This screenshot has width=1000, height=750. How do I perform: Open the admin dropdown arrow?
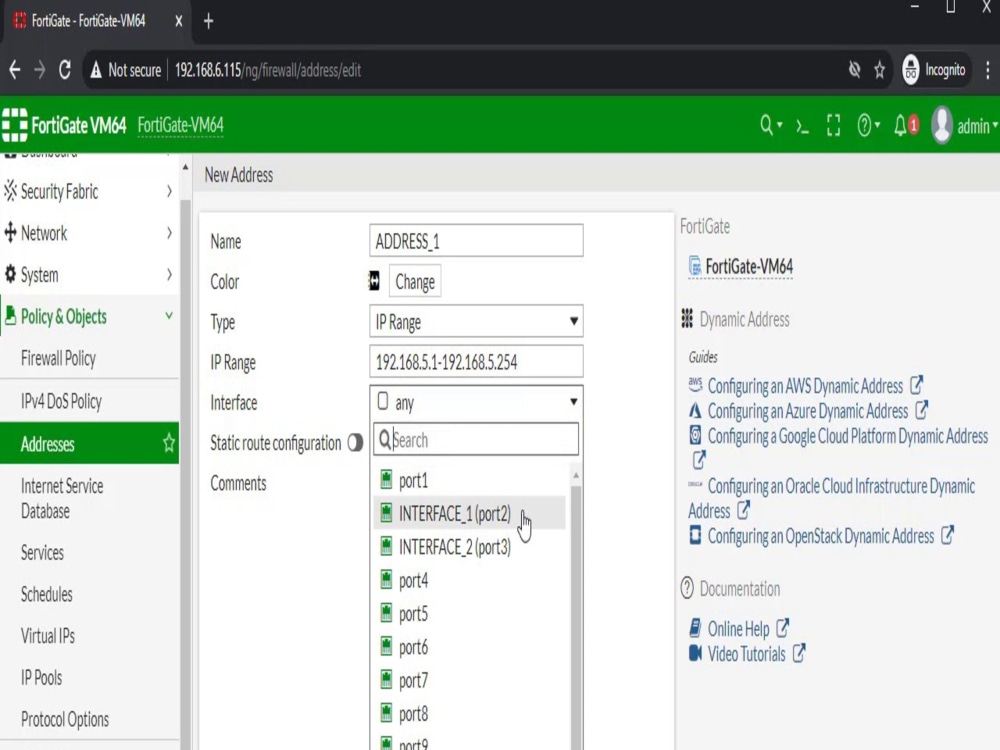point(995,126)
